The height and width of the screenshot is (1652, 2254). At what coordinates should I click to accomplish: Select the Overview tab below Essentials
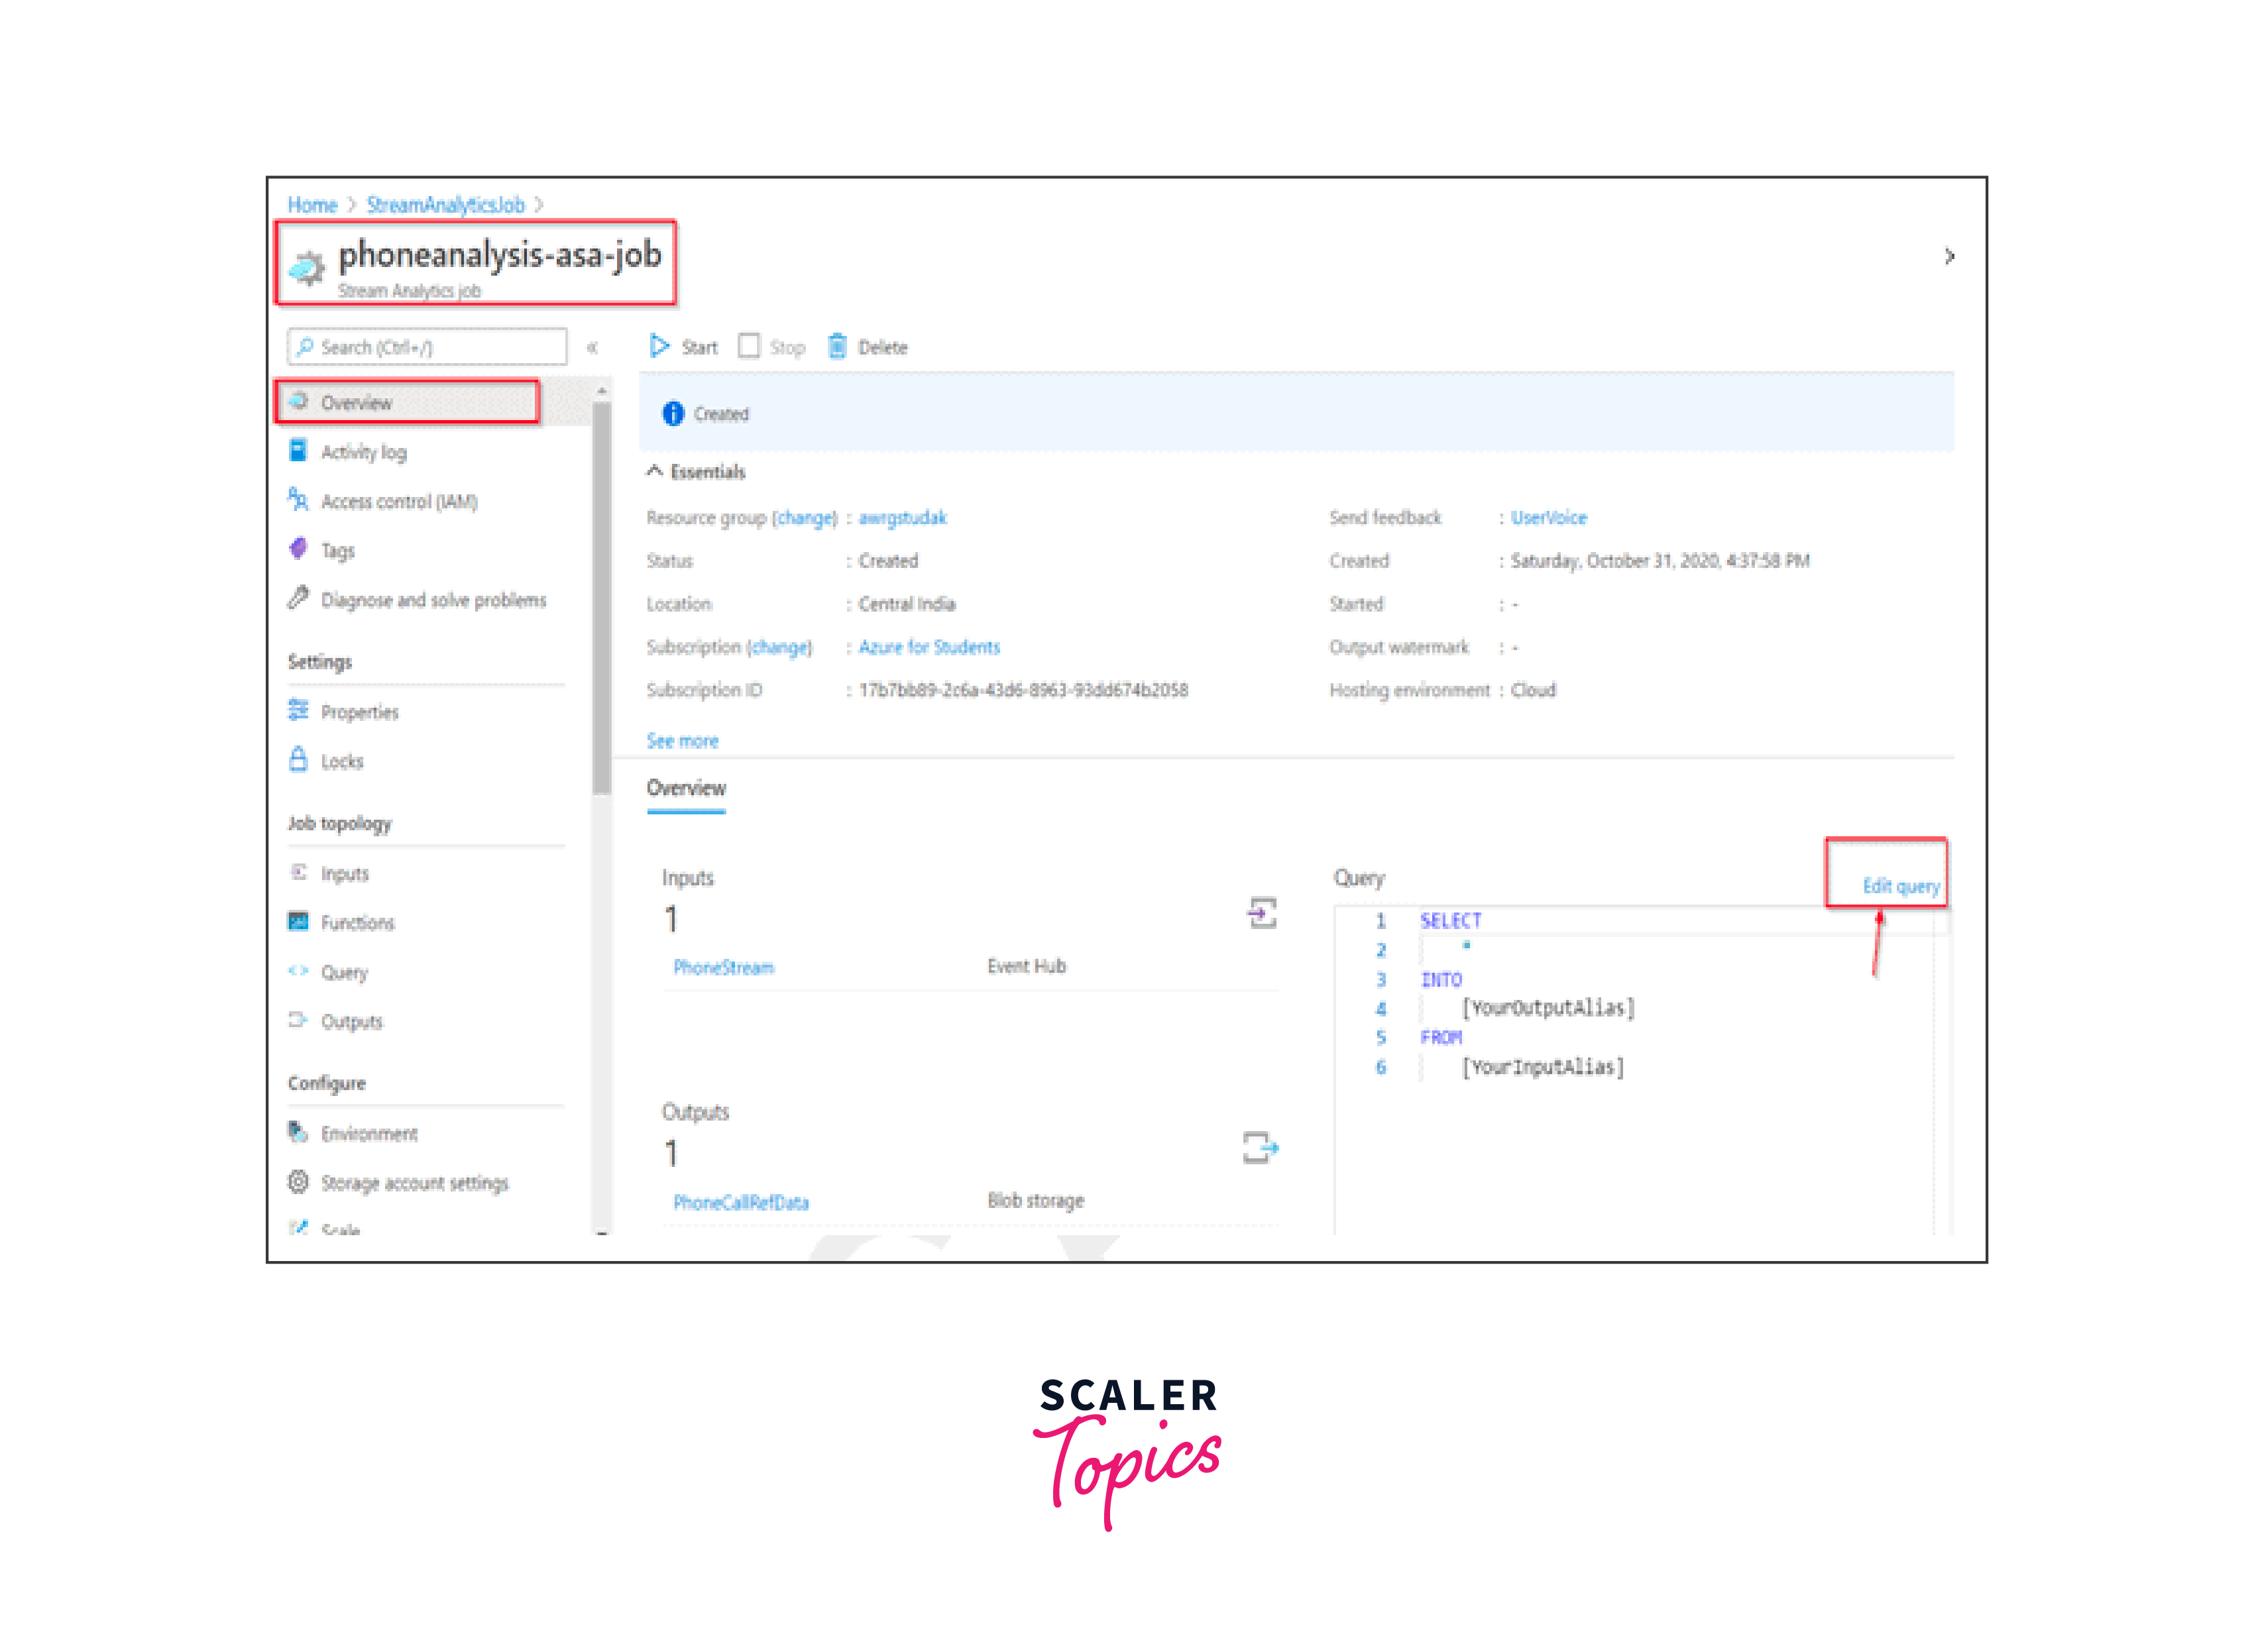[x=686, y=788]
